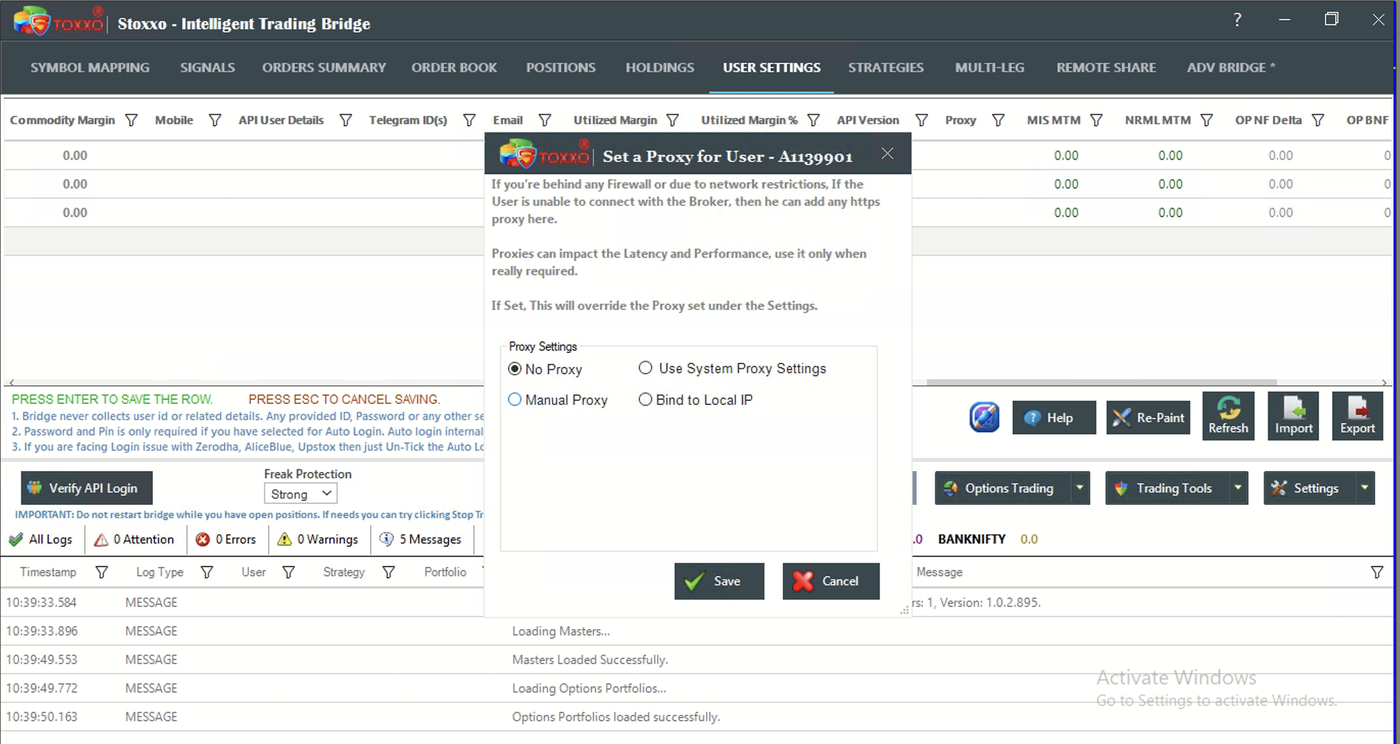Select the 'Masters Loaded Successfully.' log message
This screenshot has width=1400, height=744.
tap(590, 660)
